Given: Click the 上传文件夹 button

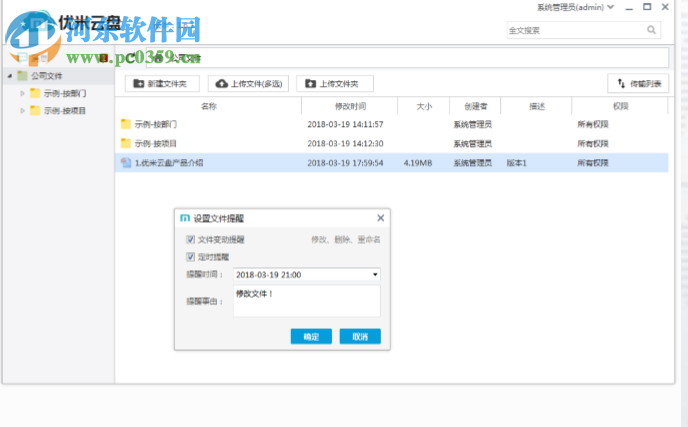Looking at the screenshot, I should click(335, 83).
